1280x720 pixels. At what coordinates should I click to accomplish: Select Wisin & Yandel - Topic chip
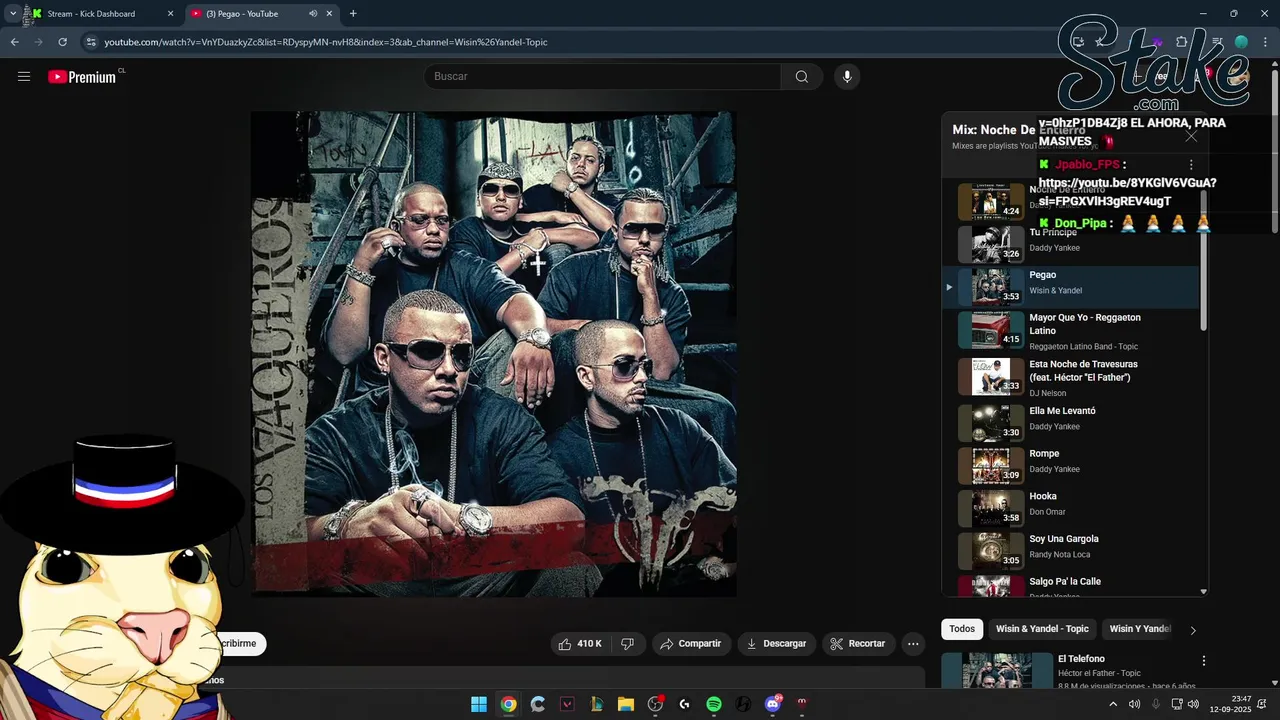click(1042, 629)
